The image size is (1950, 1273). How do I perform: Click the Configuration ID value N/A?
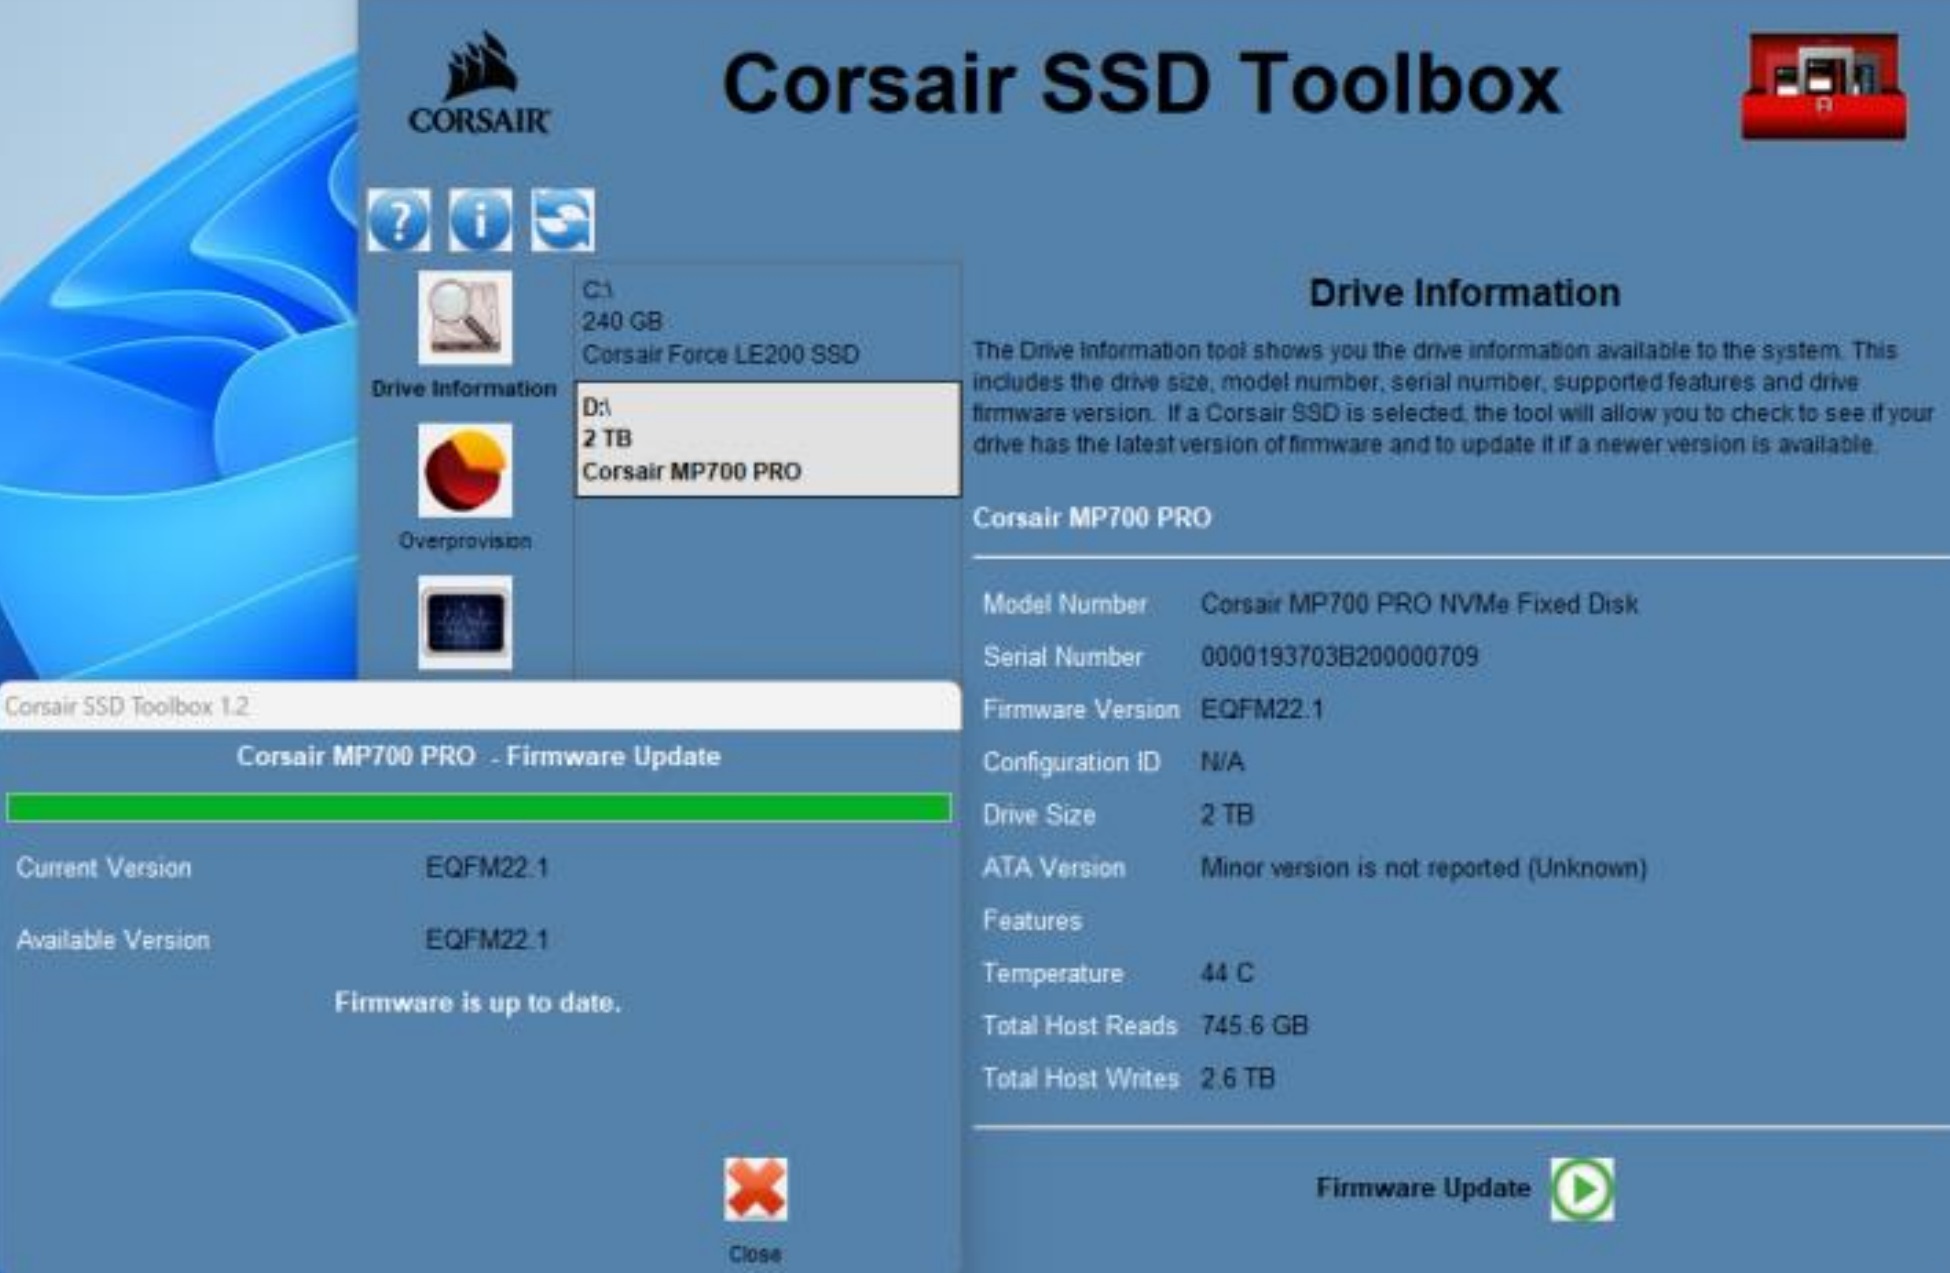click(x=1222, y=763)
